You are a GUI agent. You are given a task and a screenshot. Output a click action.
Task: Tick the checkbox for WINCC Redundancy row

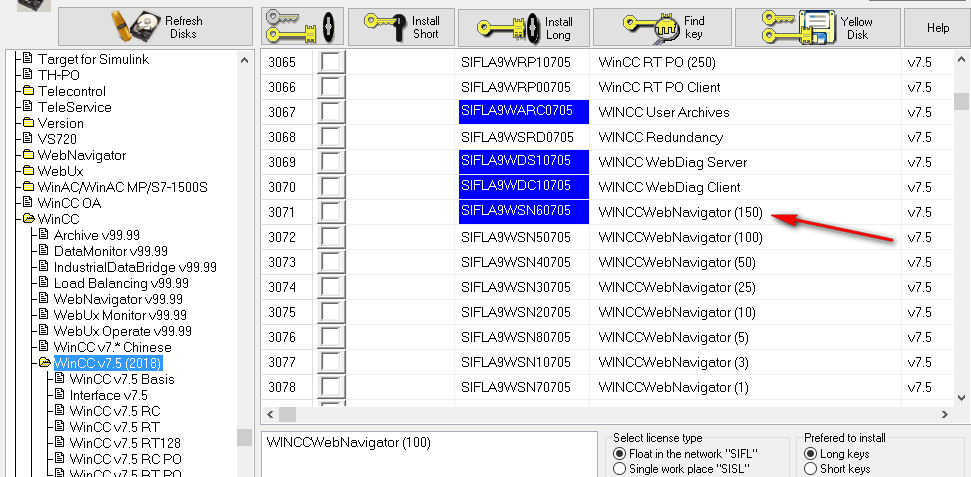coord(331,137)
